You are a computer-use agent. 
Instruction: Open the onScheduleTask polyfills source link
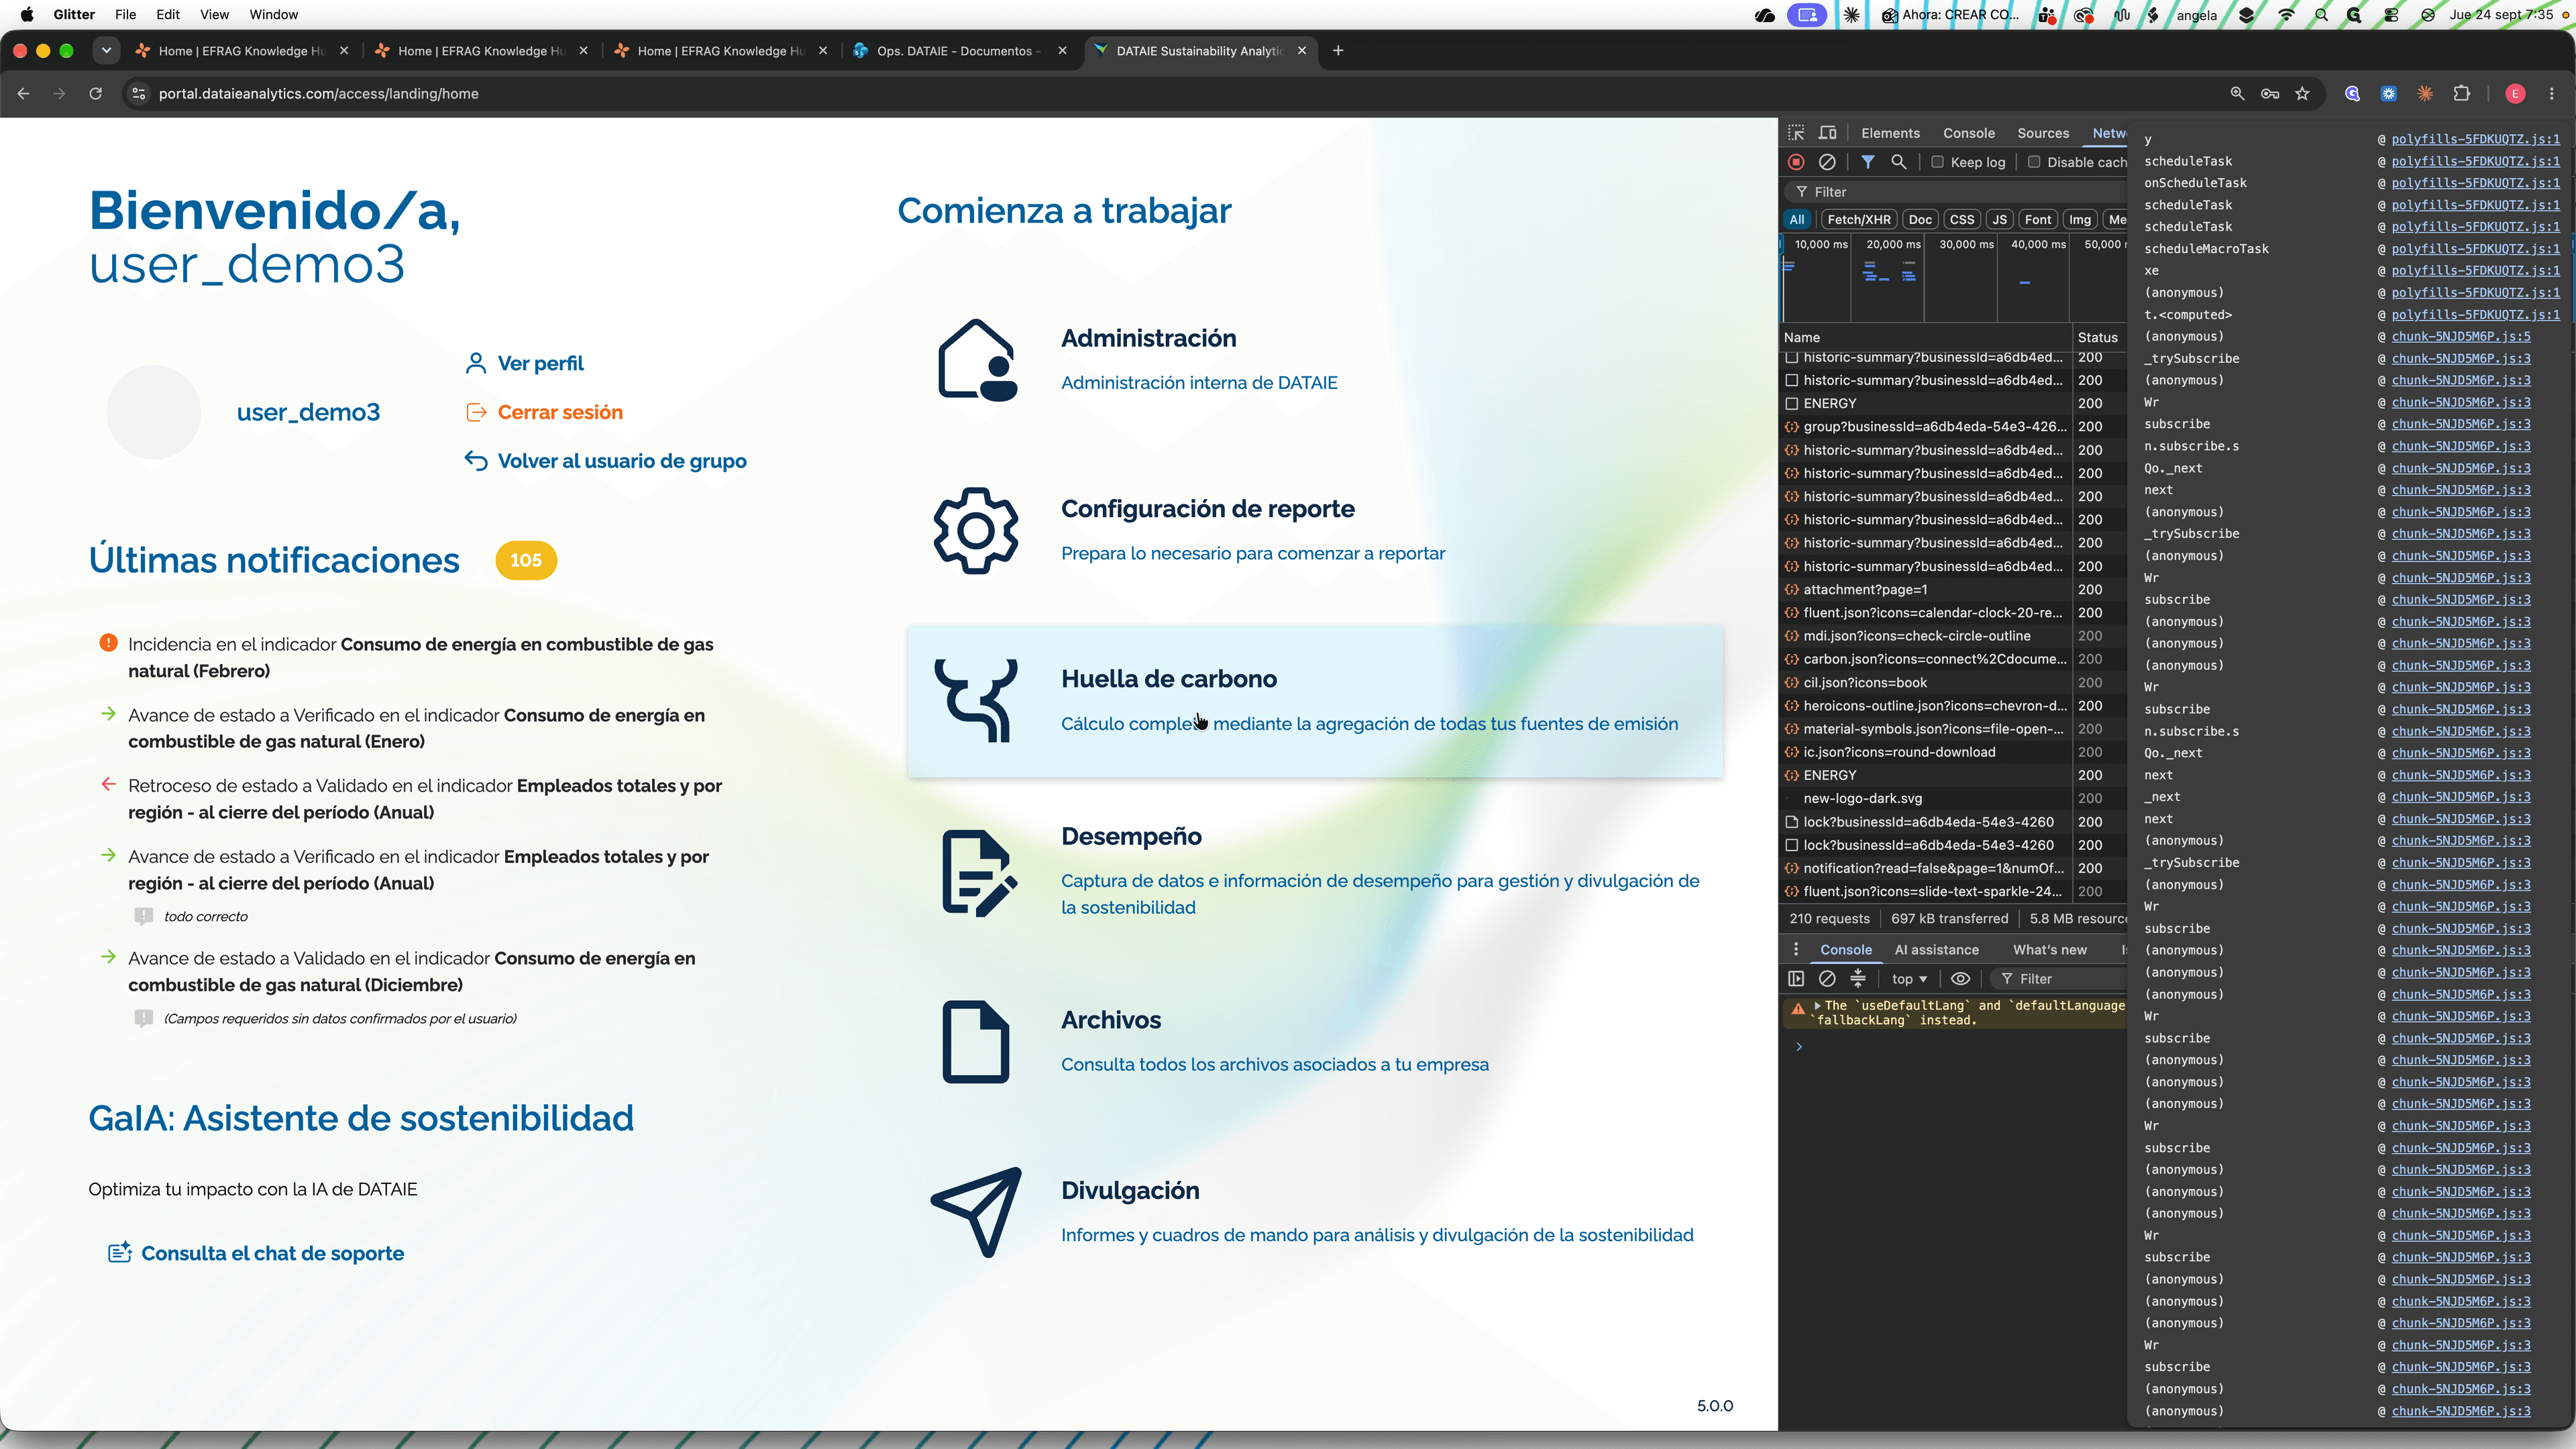click(x=2475, y=183)
